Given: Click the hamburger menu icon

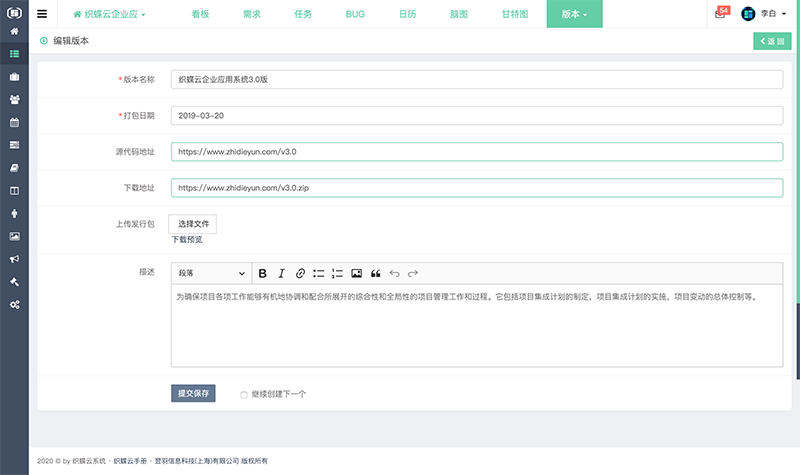Looking at the screenshot, I should point(42,14).
